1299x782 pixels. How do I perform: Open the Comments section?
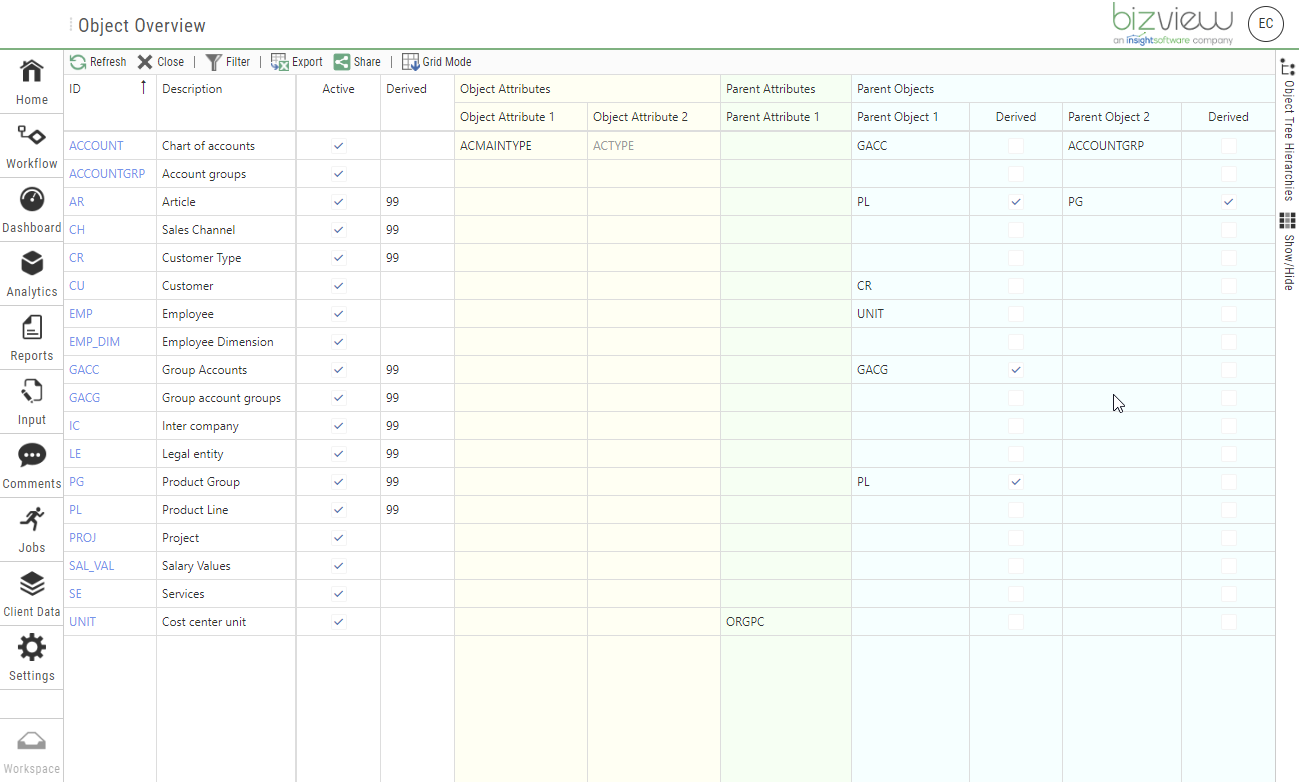[31, 465]
